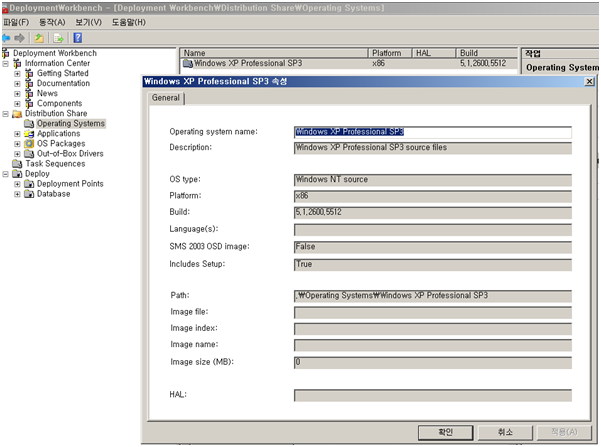The width and height of the screenshot is (601, 447).
Task: Sort list by the Build column header
Action: point(487,53)
